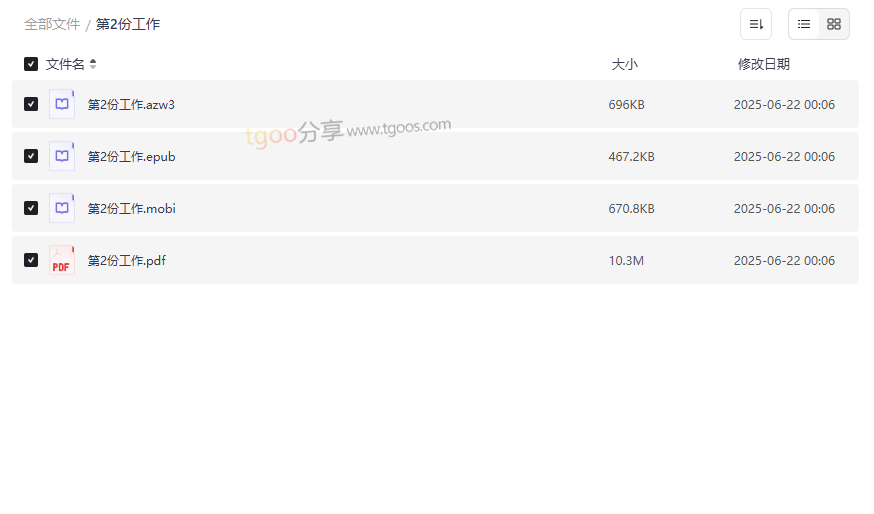Click the 修改日期 column header
Viewport: 874px width, 514px height.
point(764,64)
